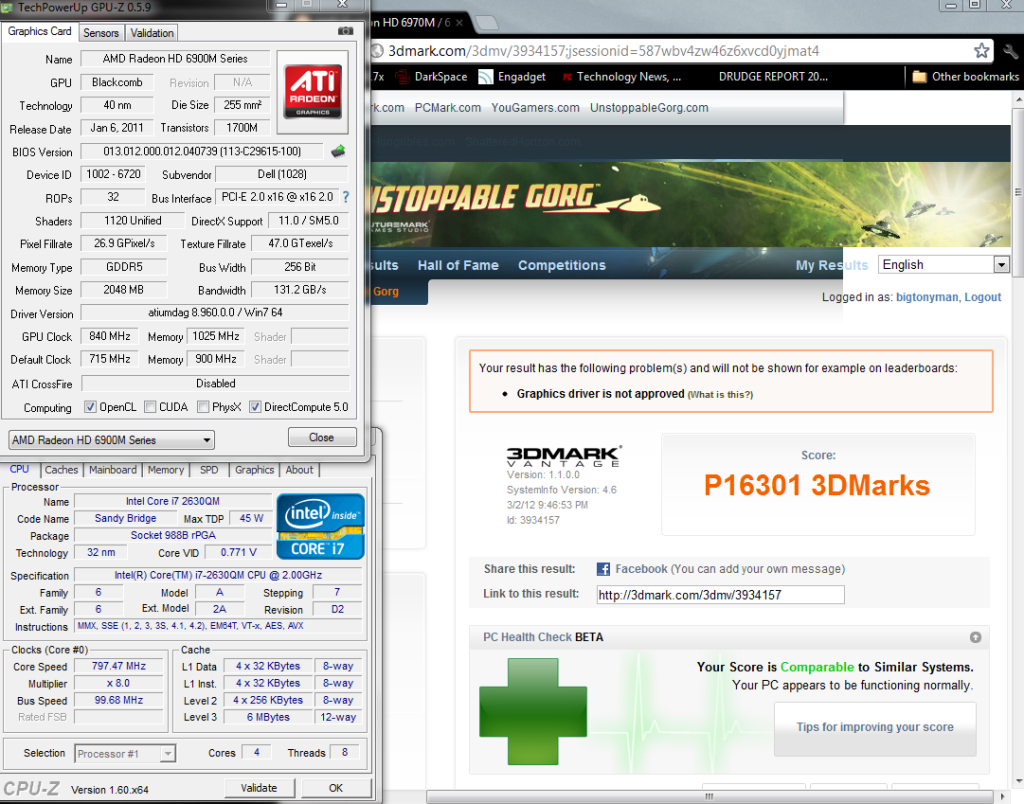Image resolution: width=1024 pixels, height=804 pixels.
Task: Click the BIOS save chip icon
Action: point(338,152)
